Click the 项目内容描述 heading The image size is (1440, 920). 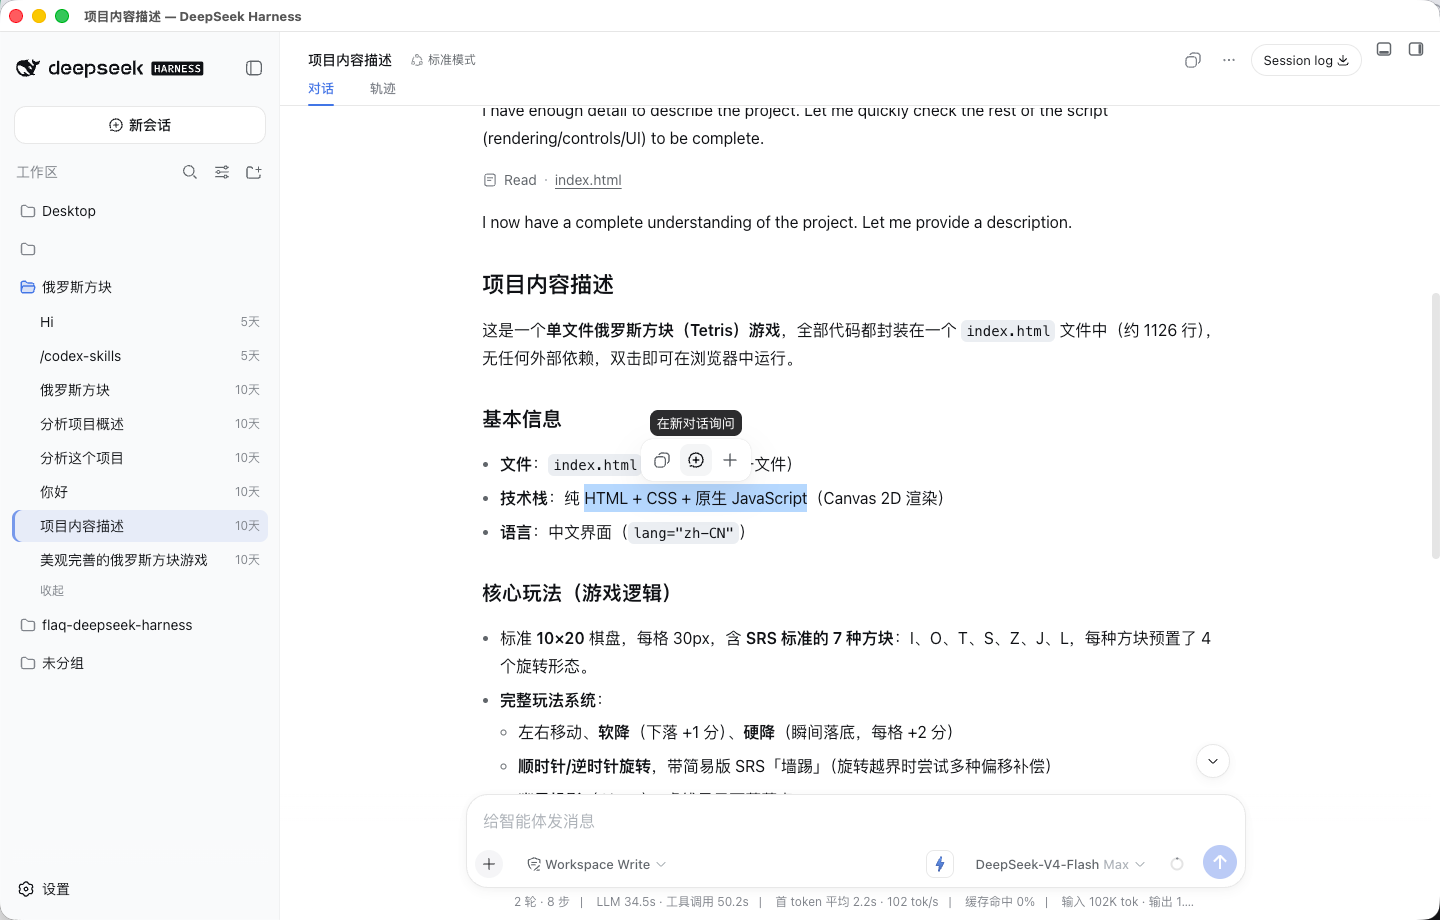tap(548, 285)
